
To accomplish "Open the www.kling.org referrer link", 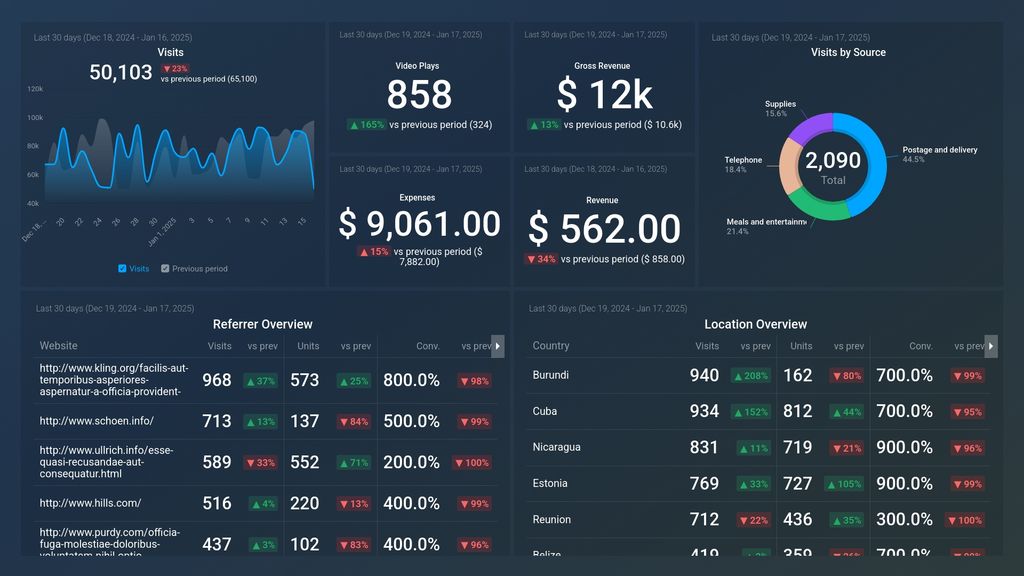I will tap(114, 380).
